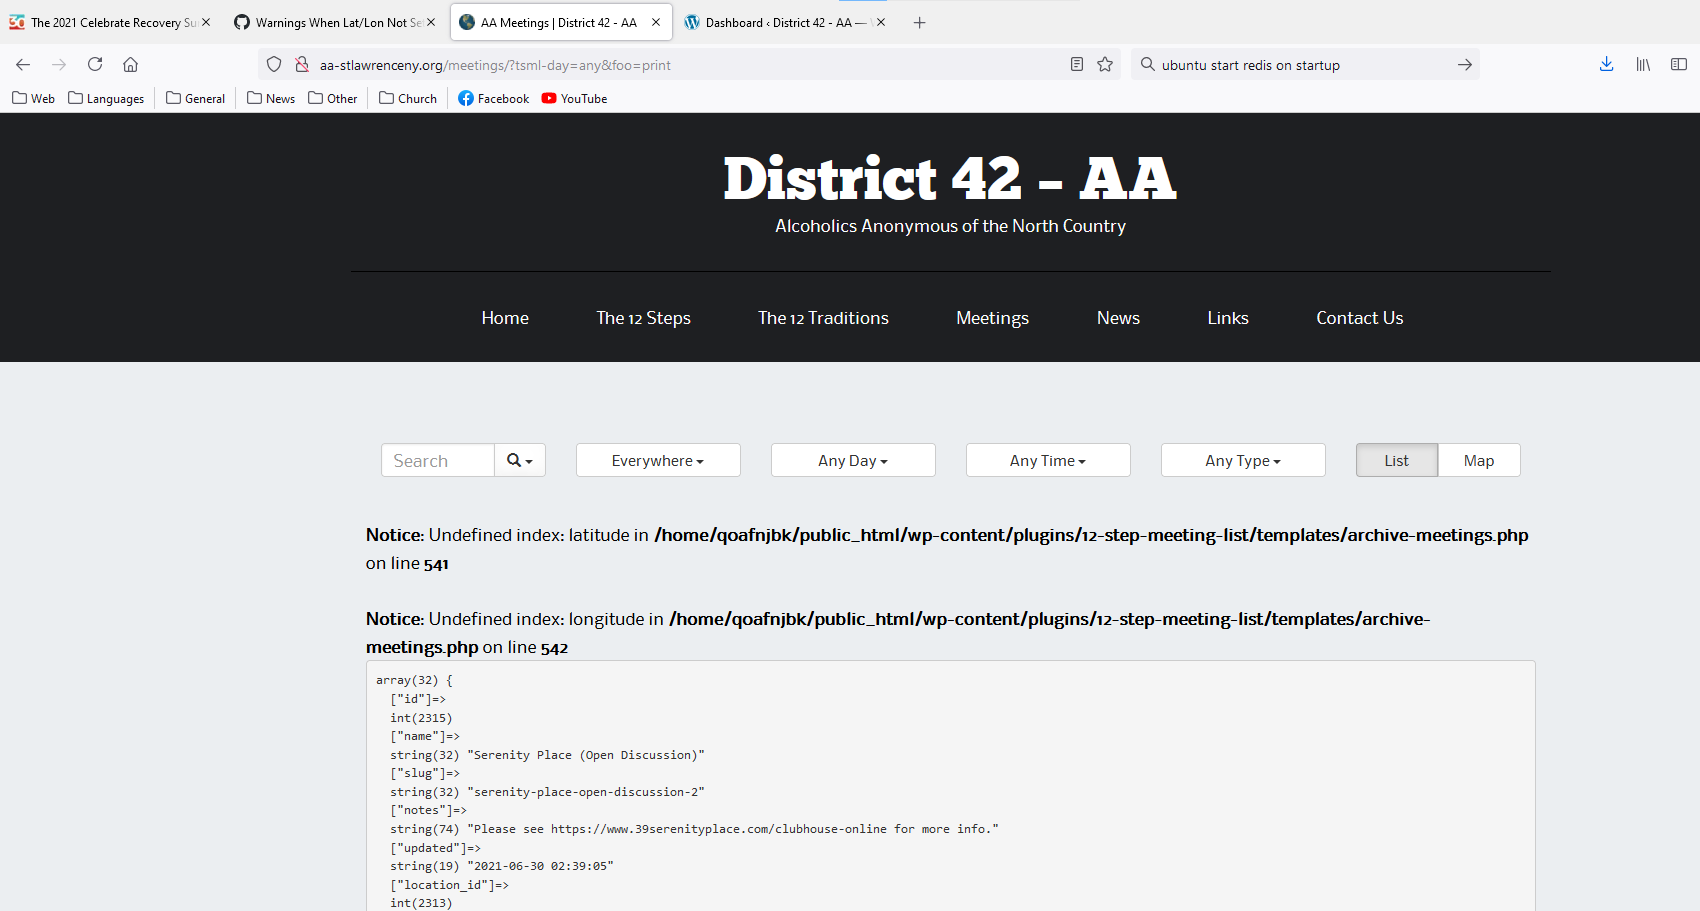Click the 'Serenity Place (Open Discussion)' string
Viewport: 1700px width, 911px height.
pos(586,755)
